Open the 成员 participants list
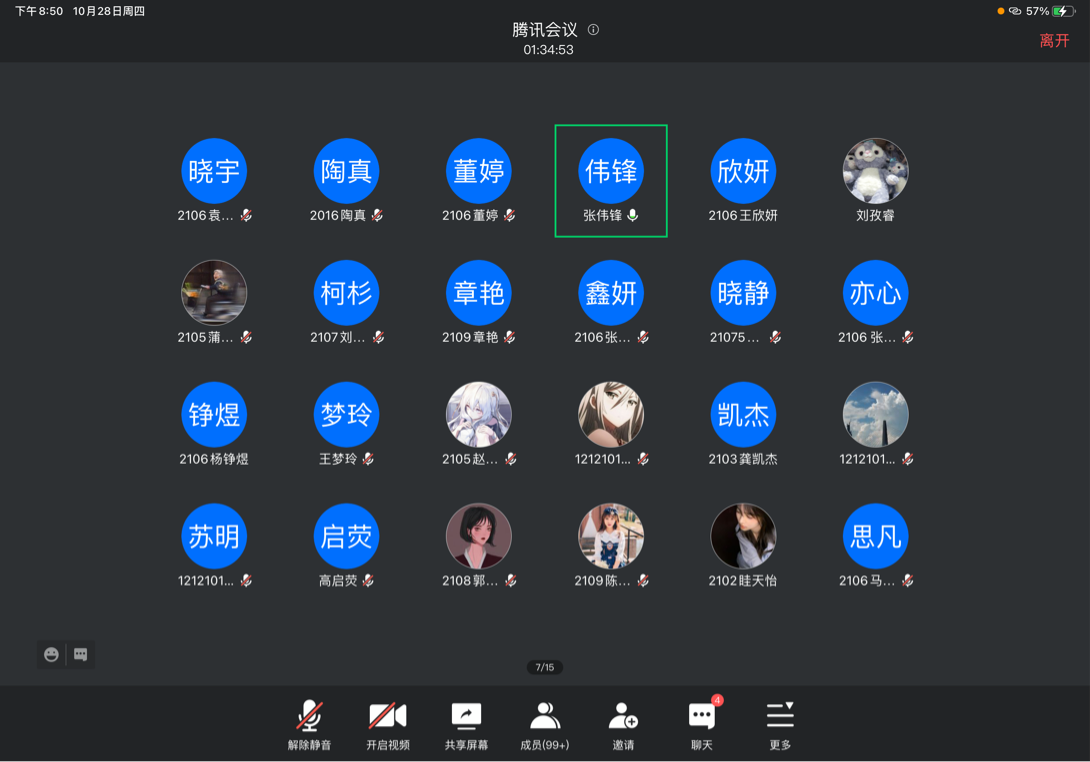Viewport: 1090px width, 762px height. click(544, 723)
